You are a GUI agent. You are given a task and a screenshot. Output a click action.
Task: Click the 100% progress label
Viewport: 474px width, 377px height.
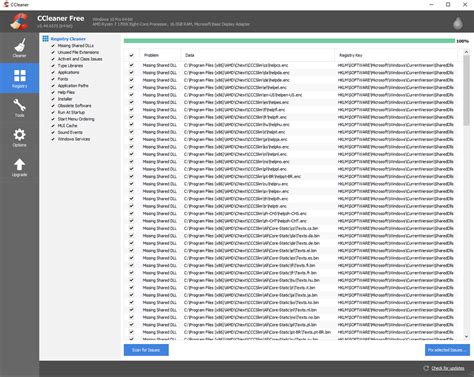click(462, 41)
